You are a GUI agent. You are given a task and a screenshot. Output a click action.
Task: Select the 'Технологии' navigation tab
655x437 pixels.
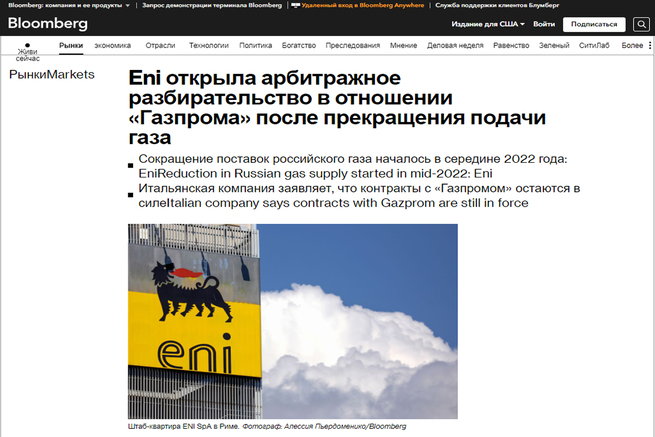[209, 46]
